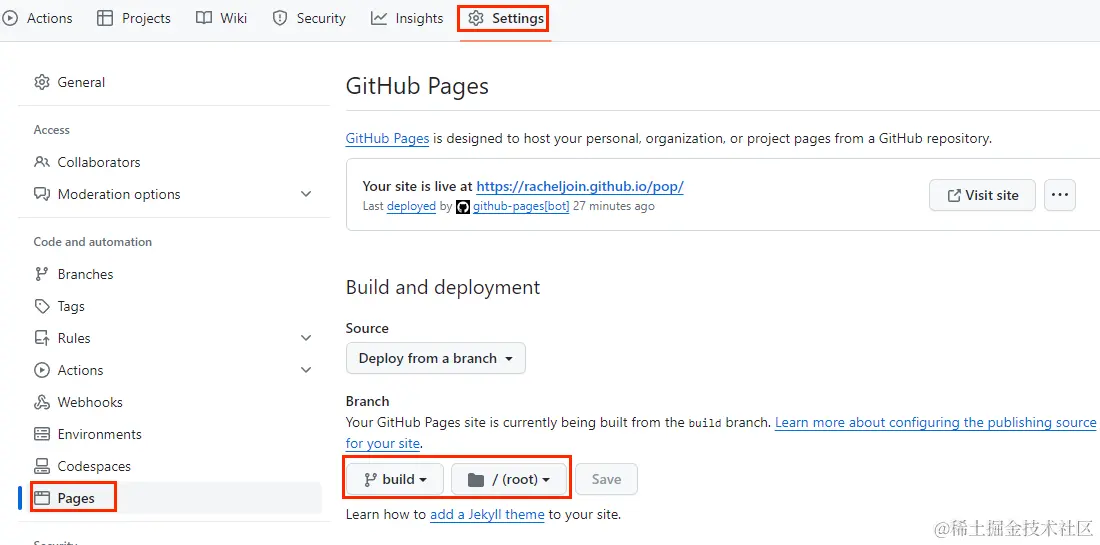Expand the Actions settings chevron
1100x545 pixels.
pyautogui.click(x=306, y=370)
